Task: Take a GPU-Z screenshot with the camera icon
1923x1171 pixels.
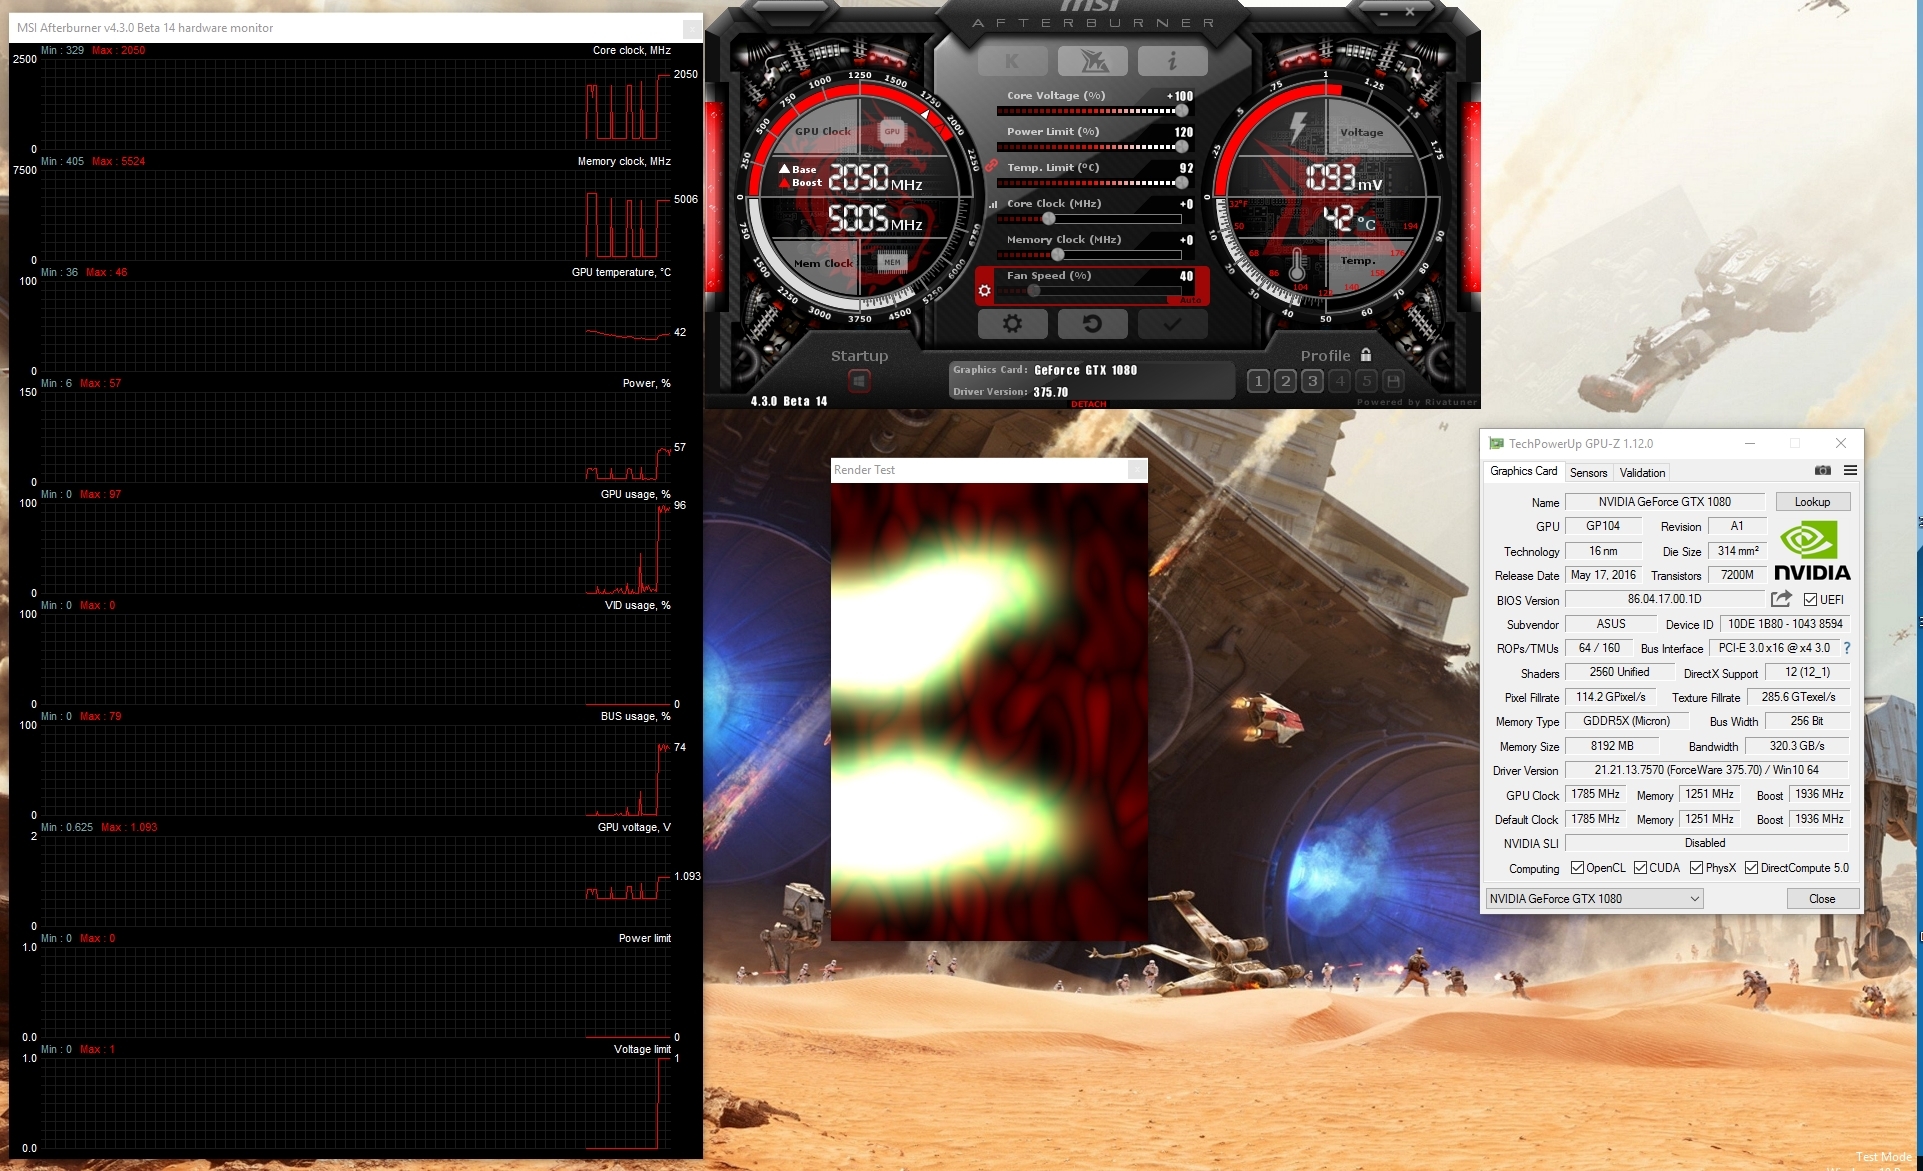Action: pyautogui.click(x=1823, y=470)
